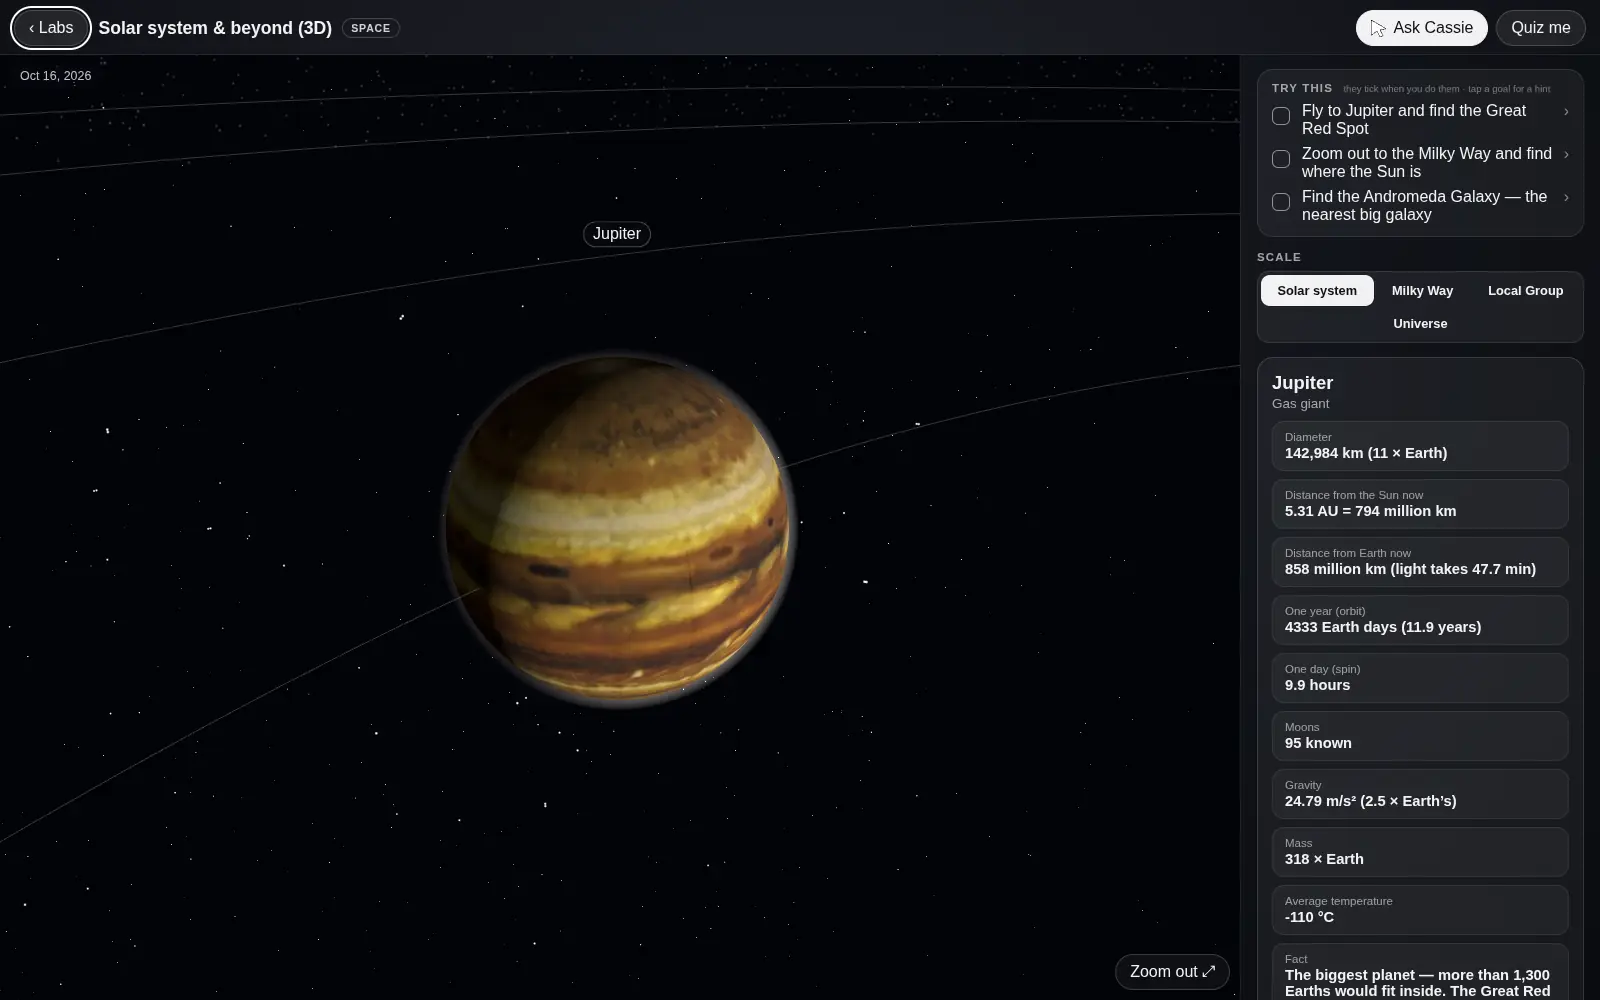Click the date 'Oct 16, 2026'
Viewport: 1600px width, 1000px height.
click(x=56, y=76)
